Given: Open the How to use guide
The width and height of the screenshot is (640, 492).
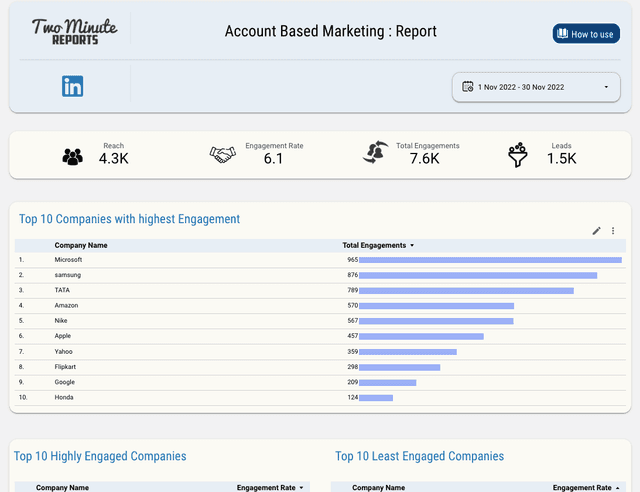Looking at the screenshot, I should coord(586,34).
